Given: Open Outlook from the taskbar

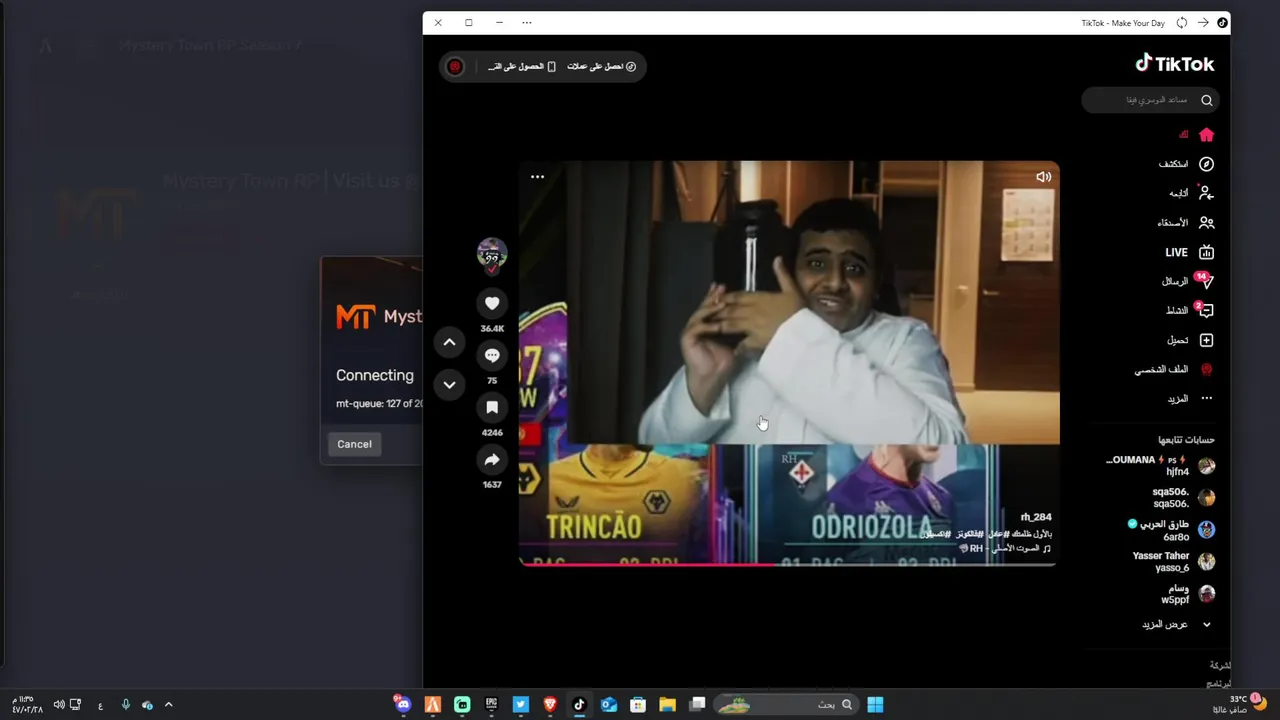Looking at the screenshot, I should click(608, 705).
